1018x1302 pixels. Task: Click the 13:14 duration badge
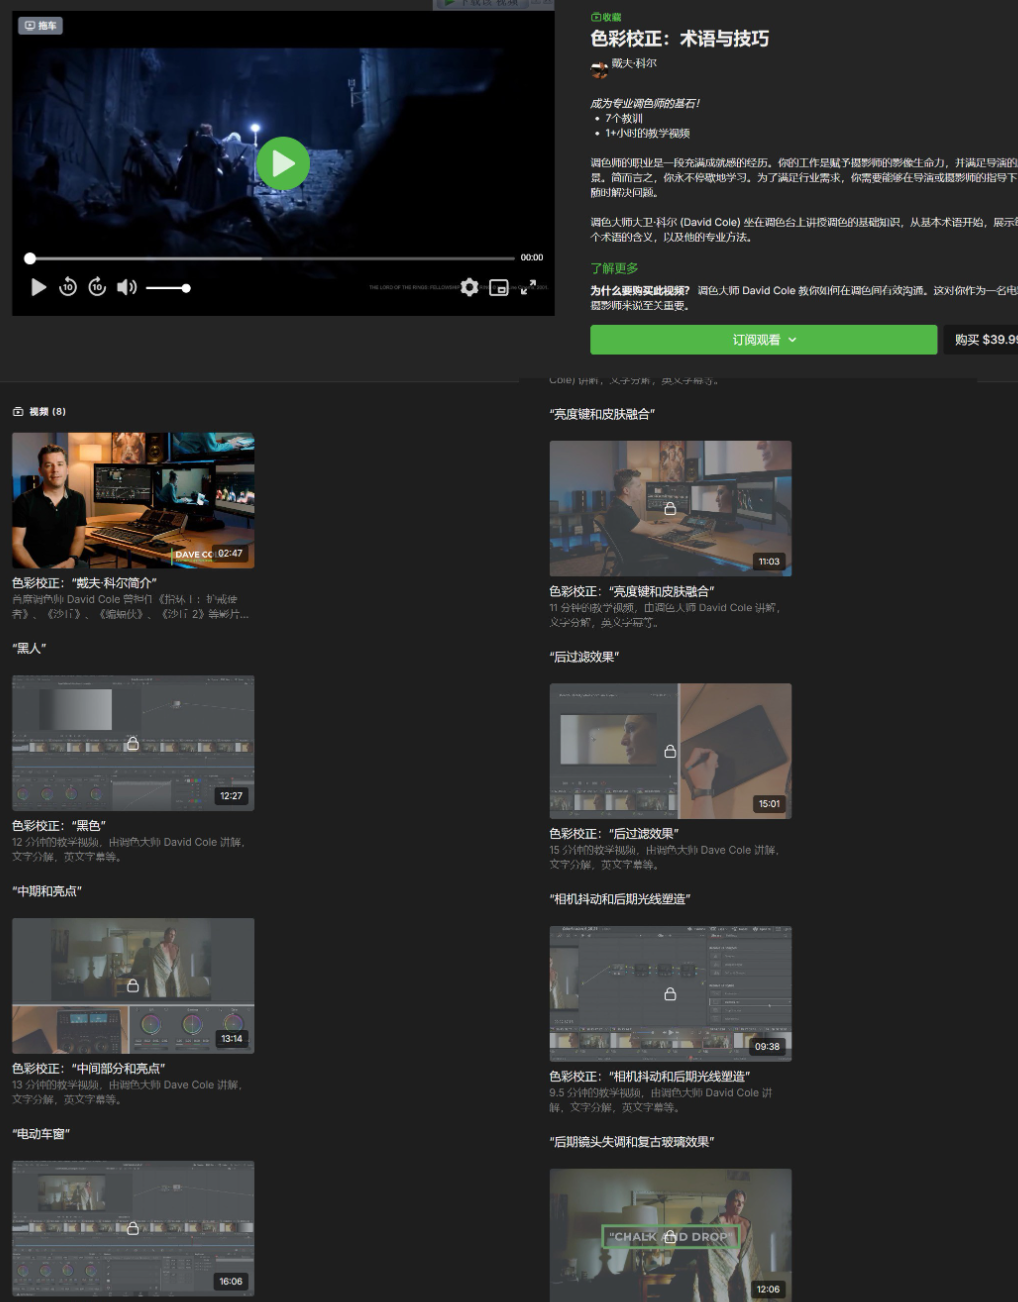[x=231, y=1039]
